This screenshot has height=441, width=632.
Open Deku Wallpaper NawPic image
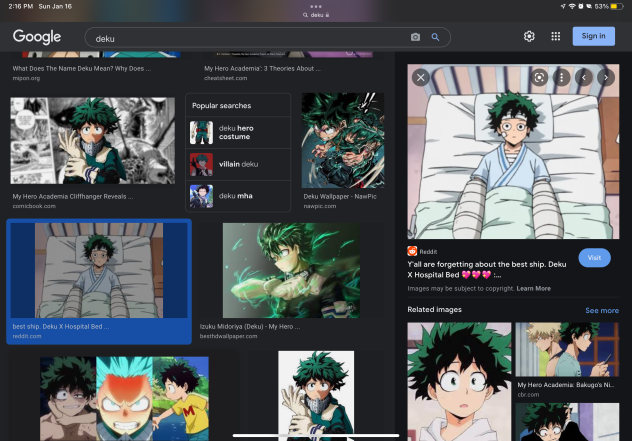(343, 140)
